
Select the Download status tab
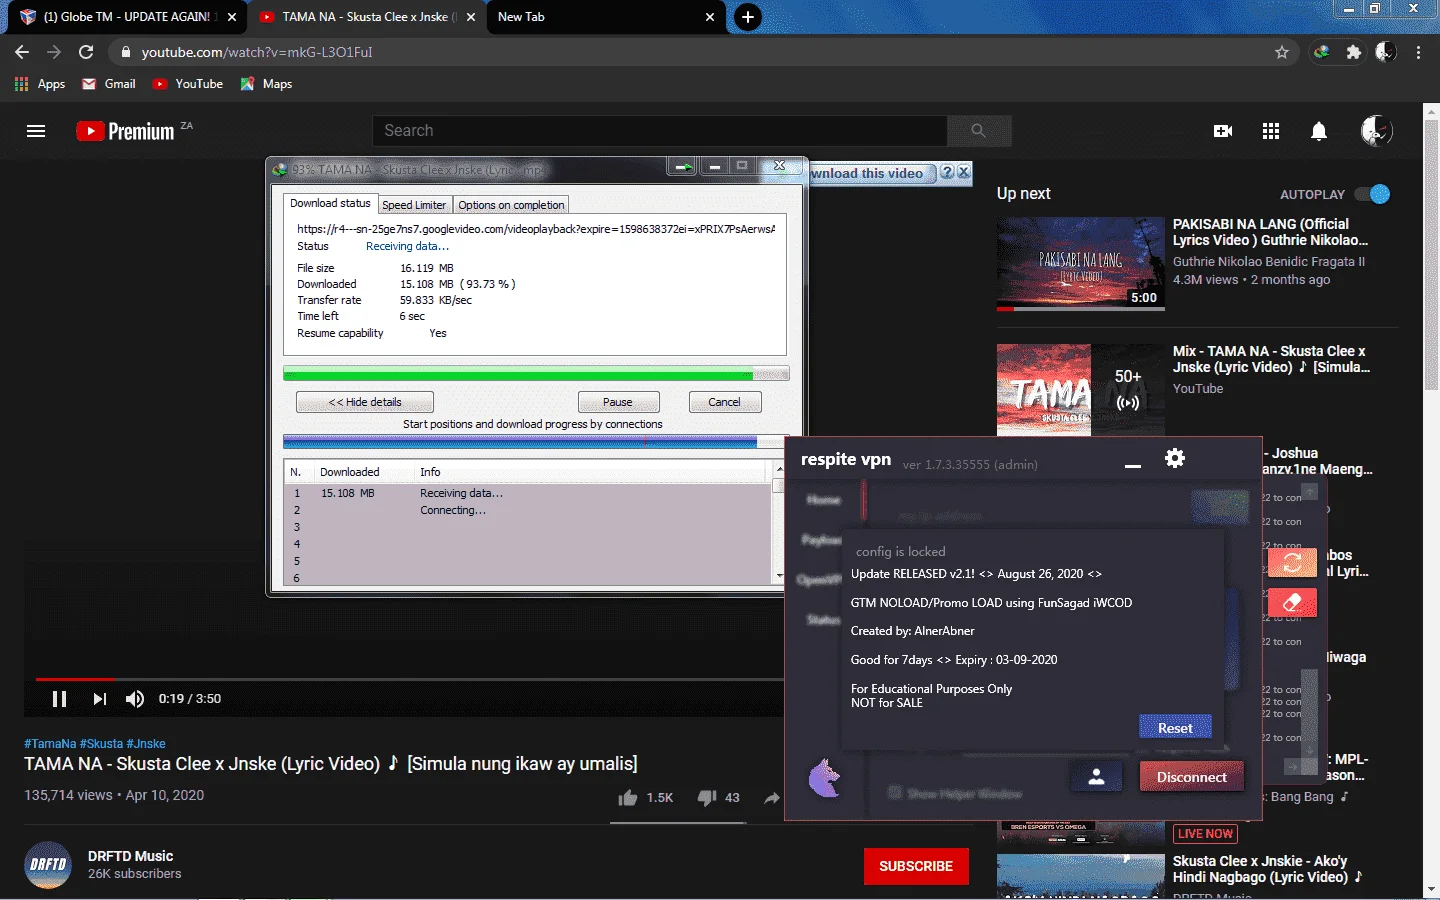[330, 203]
